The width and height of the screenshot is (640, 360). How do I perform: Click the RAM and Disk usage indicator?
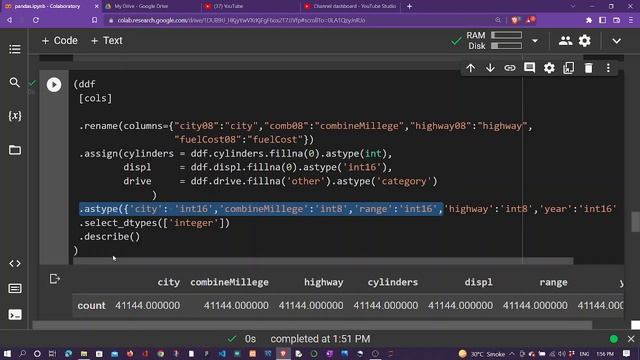pos(494,41)
